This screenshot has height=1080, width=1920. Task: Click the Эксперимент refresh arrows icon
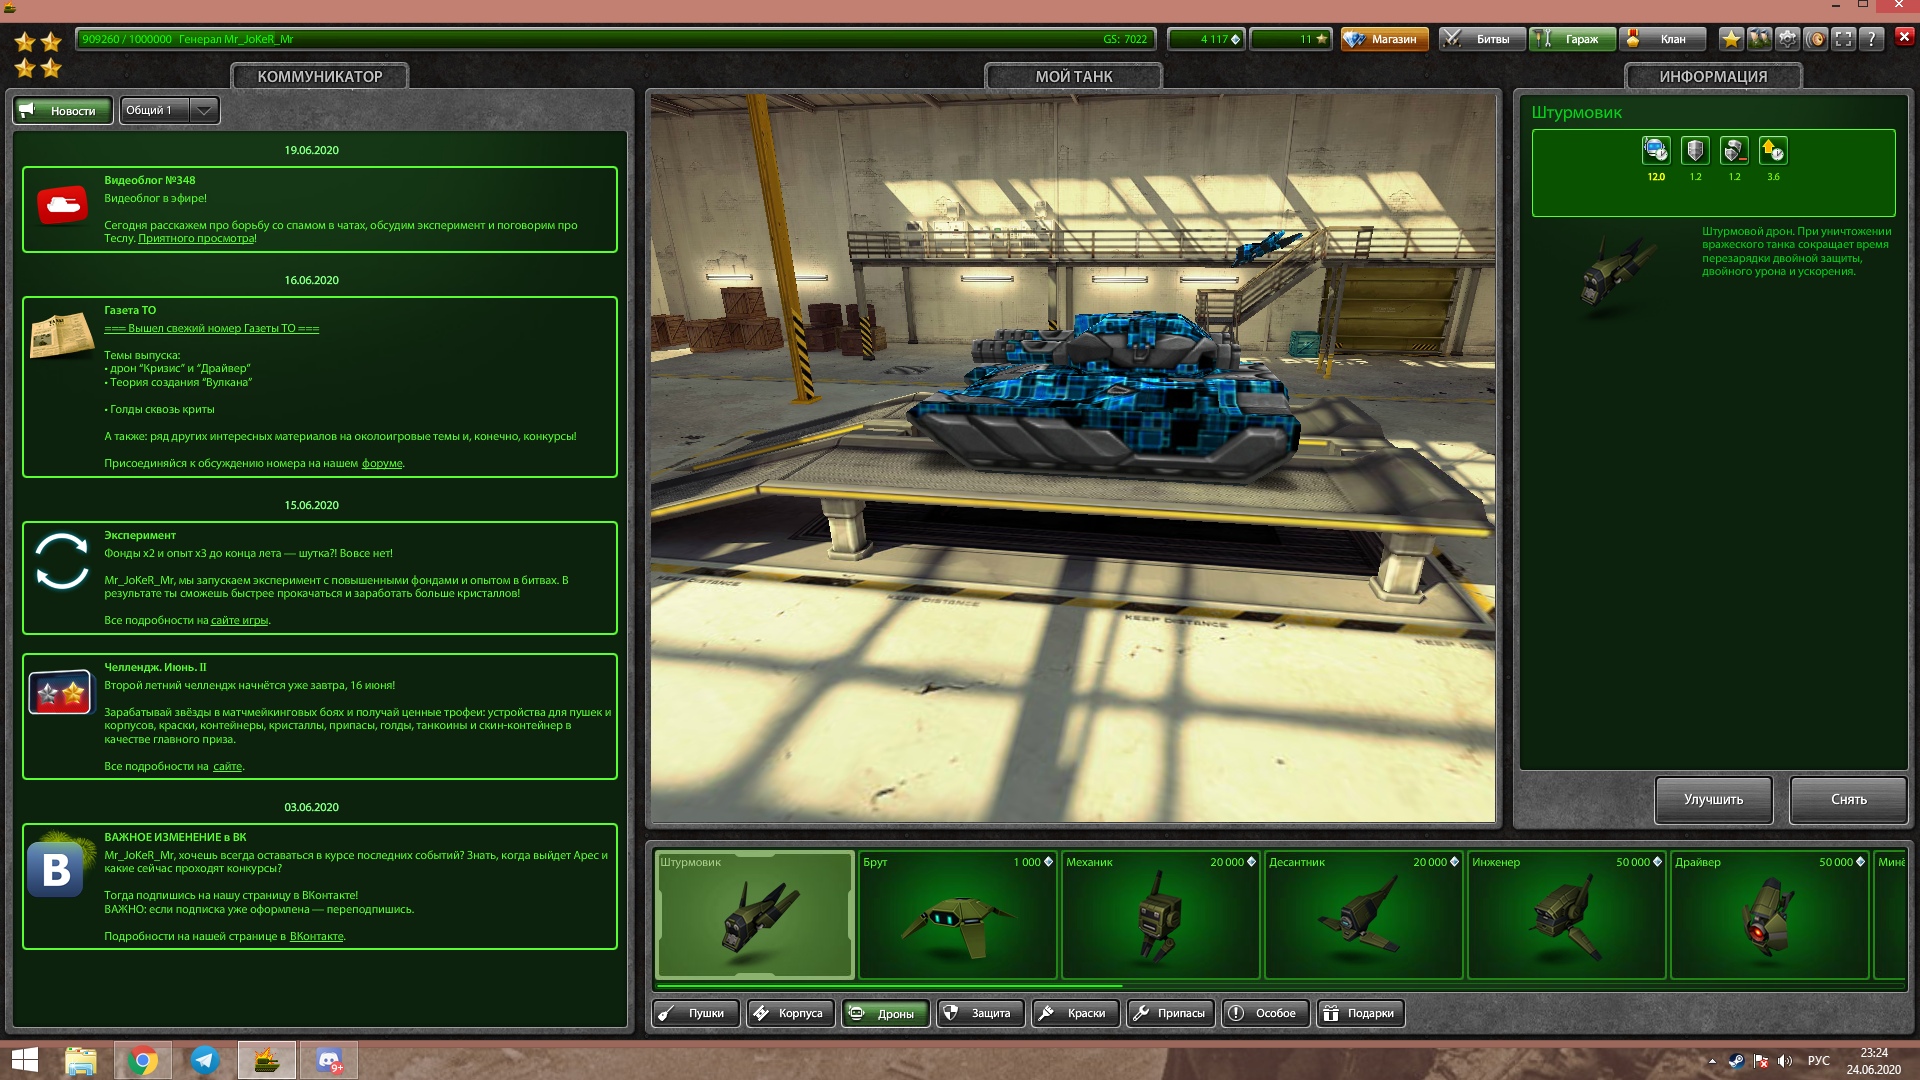tap(62, 561)
